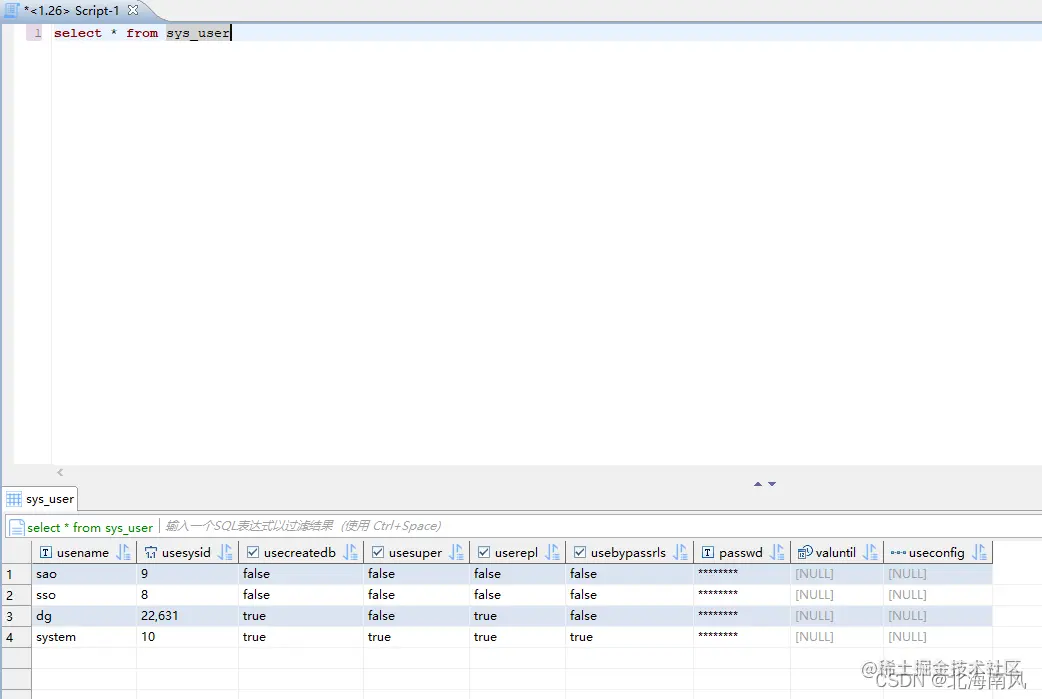This screenshot has height=699, width=1042.
Task: Select userepl 'true' cell in dg row
Action: pyautogui.click(x=518, y=616)
